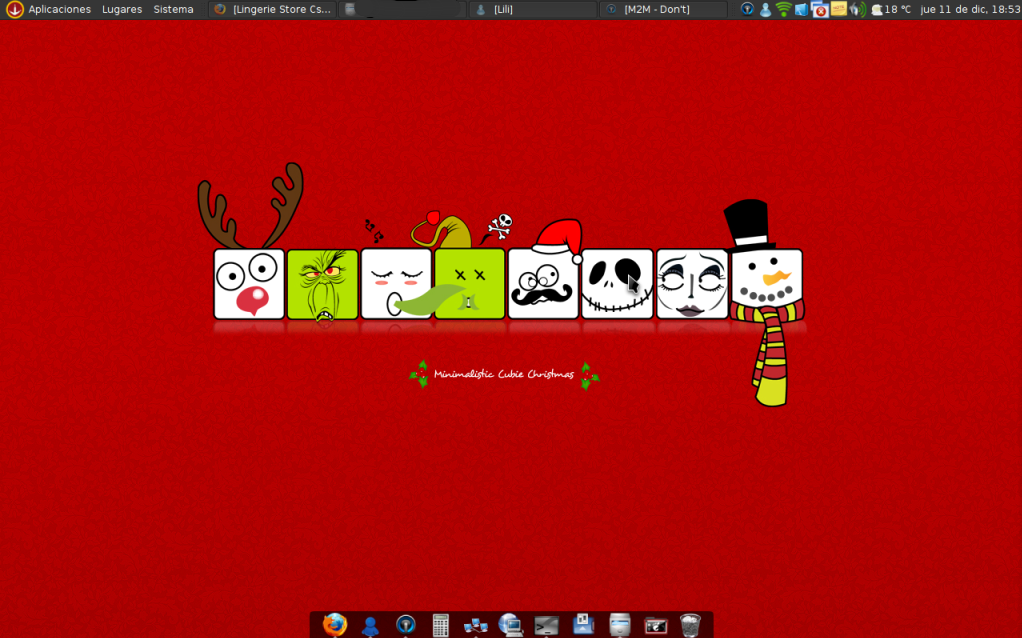Launch the terminal from the dock
The height and width of the screenshot is (638, 1022).
[546, 626]
